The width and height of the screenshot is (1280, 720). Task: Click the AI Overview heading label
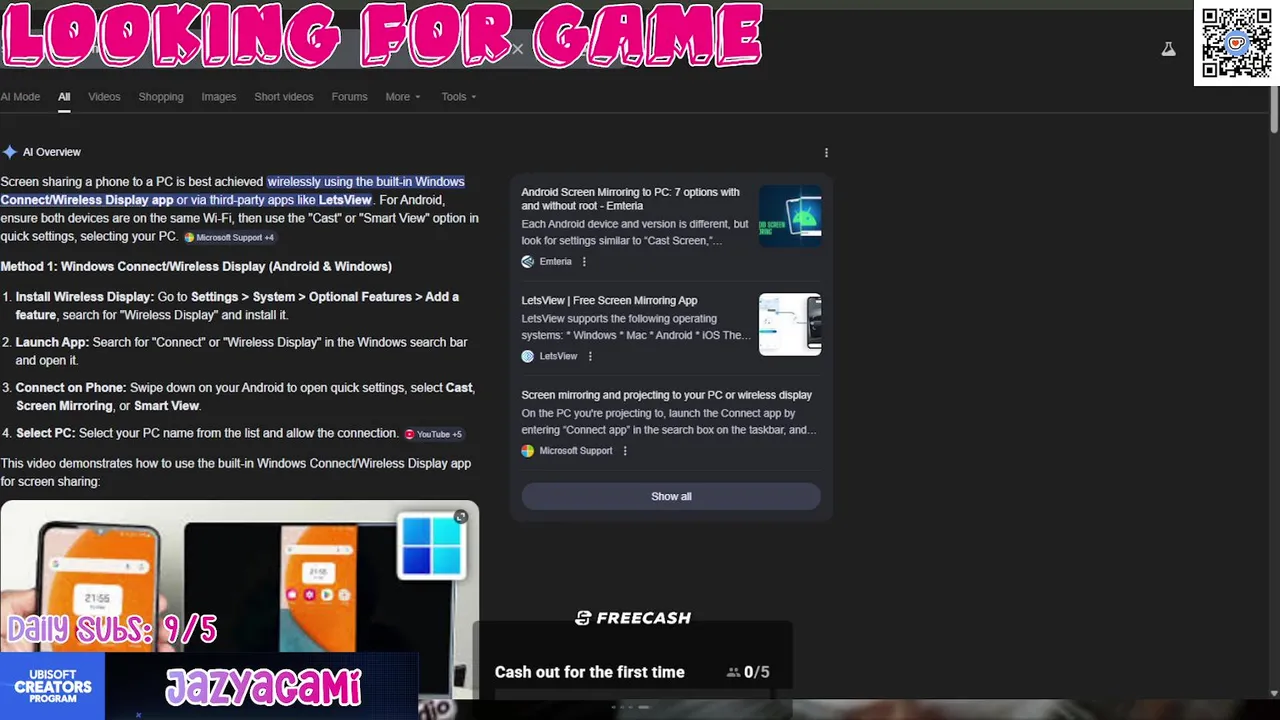click(x=52, y=152)
